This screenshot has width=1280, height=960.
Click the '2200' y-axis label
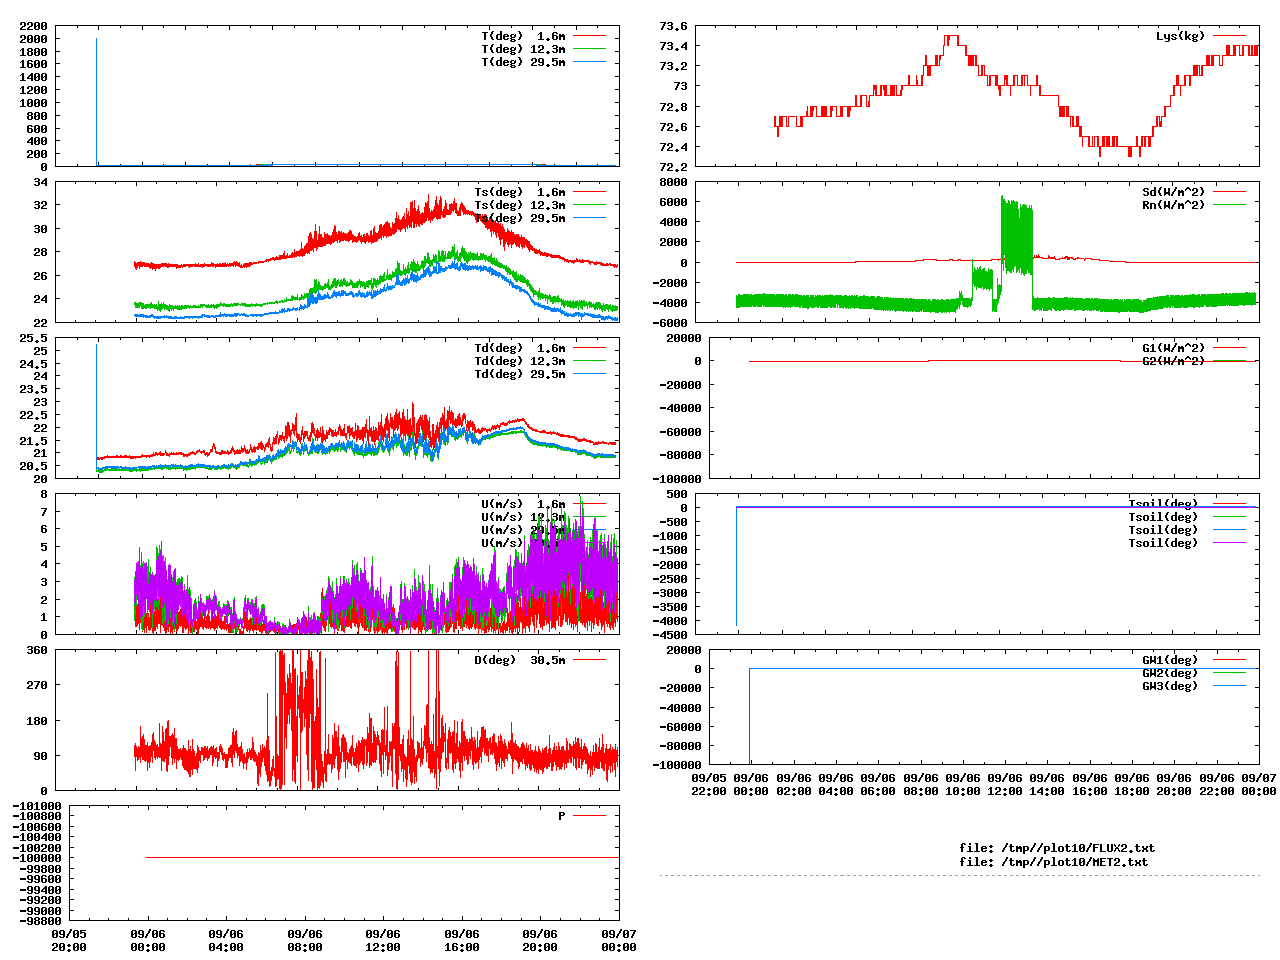pyautogui.click(x=34, y=26)
